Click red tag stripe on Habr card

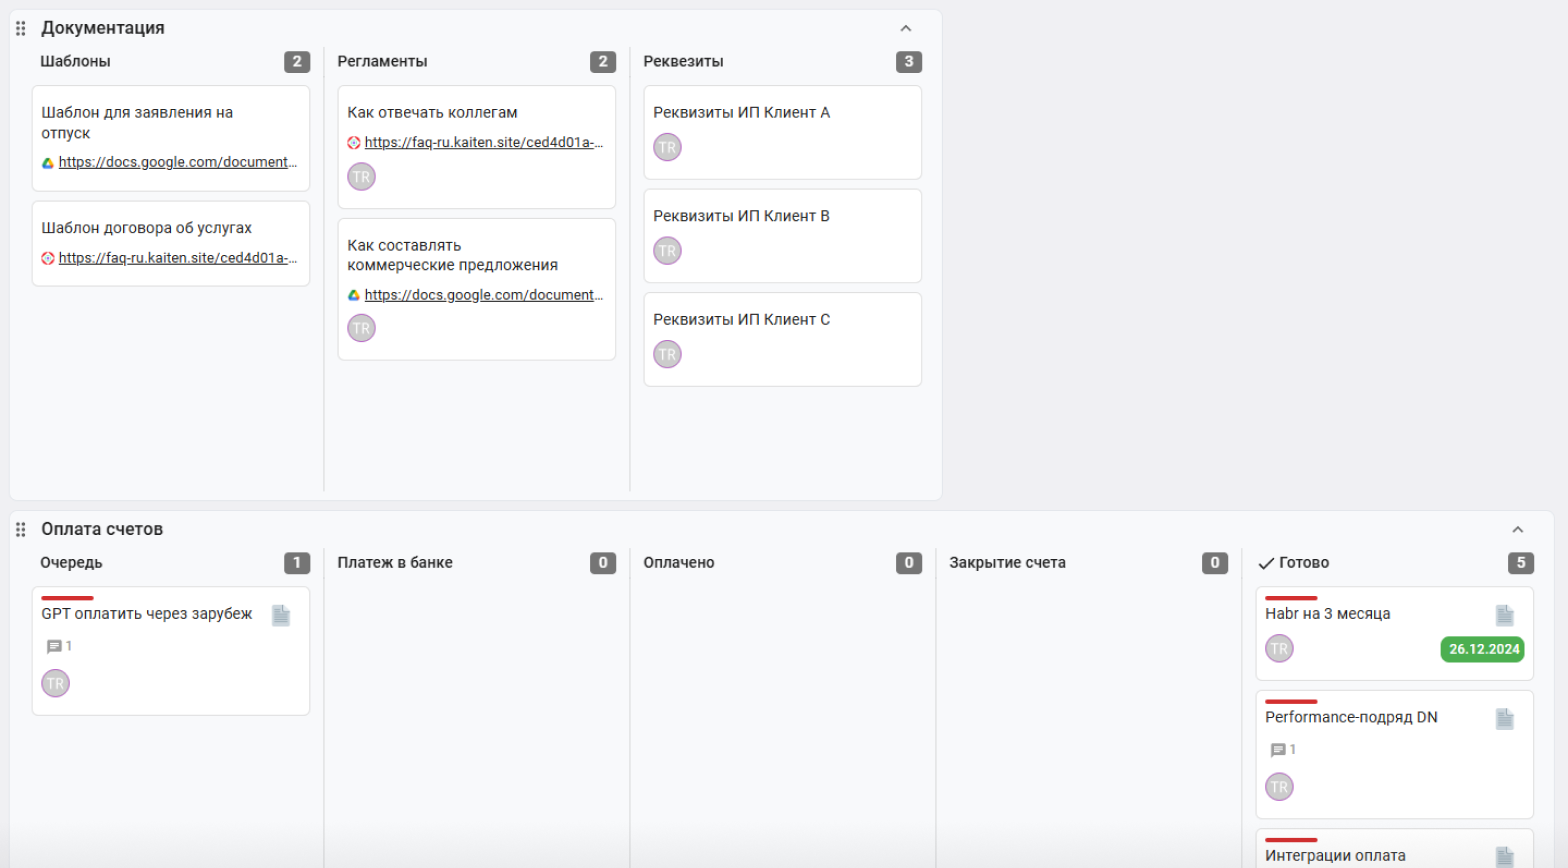tap(1291, 598)
